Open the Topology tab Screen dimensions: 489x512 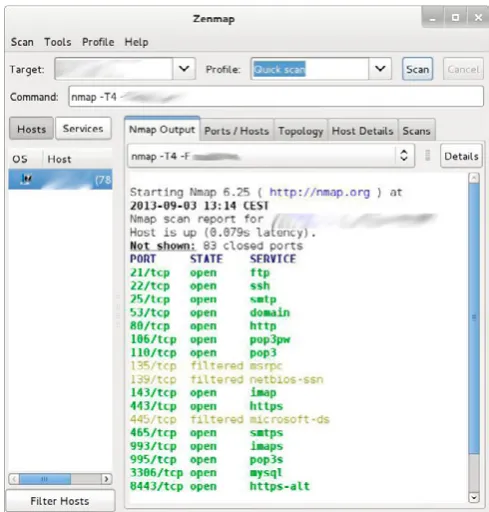301,131
